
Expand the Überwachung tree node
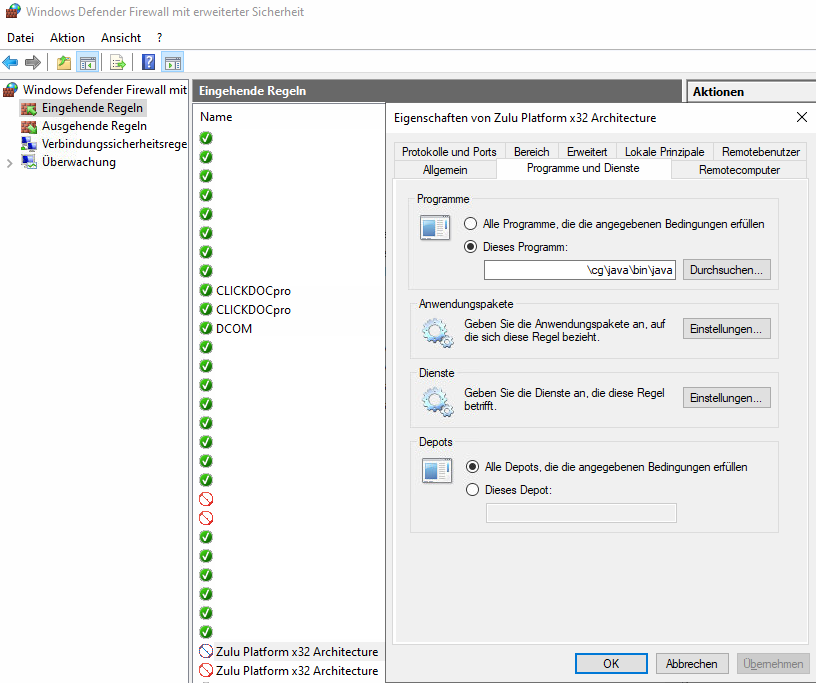[x=9, y=163]
